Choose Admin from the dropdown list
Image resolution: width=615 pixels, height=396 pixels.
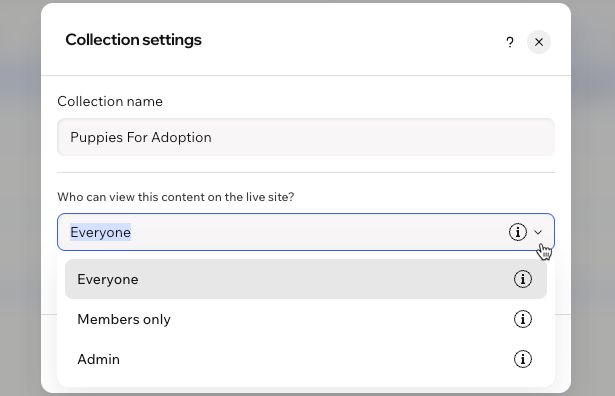click(x=306, y=359)
